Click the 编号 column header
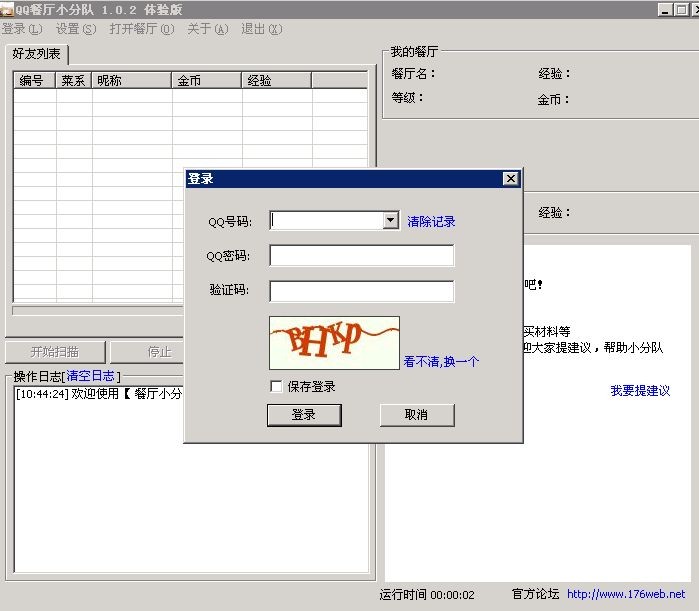 (x=34, y=80)
